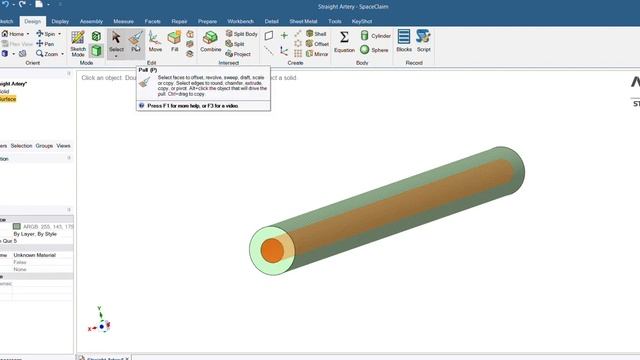Activate the Pan tool
640x360 pixels.
(45, 44)
